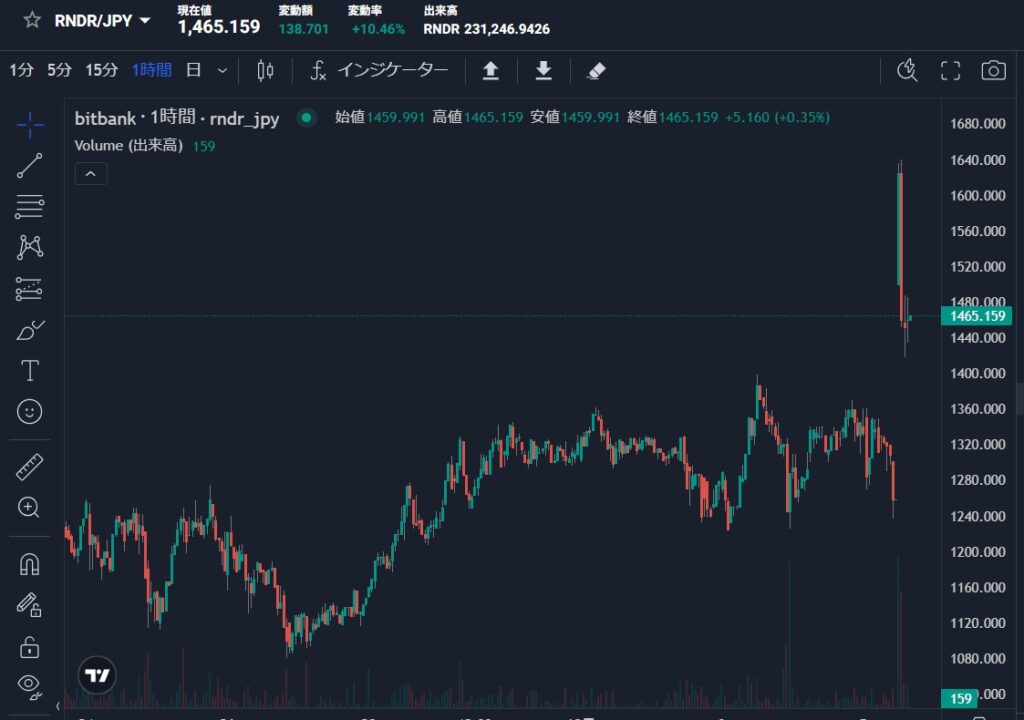Select the crosshair cursor tool

30,125
